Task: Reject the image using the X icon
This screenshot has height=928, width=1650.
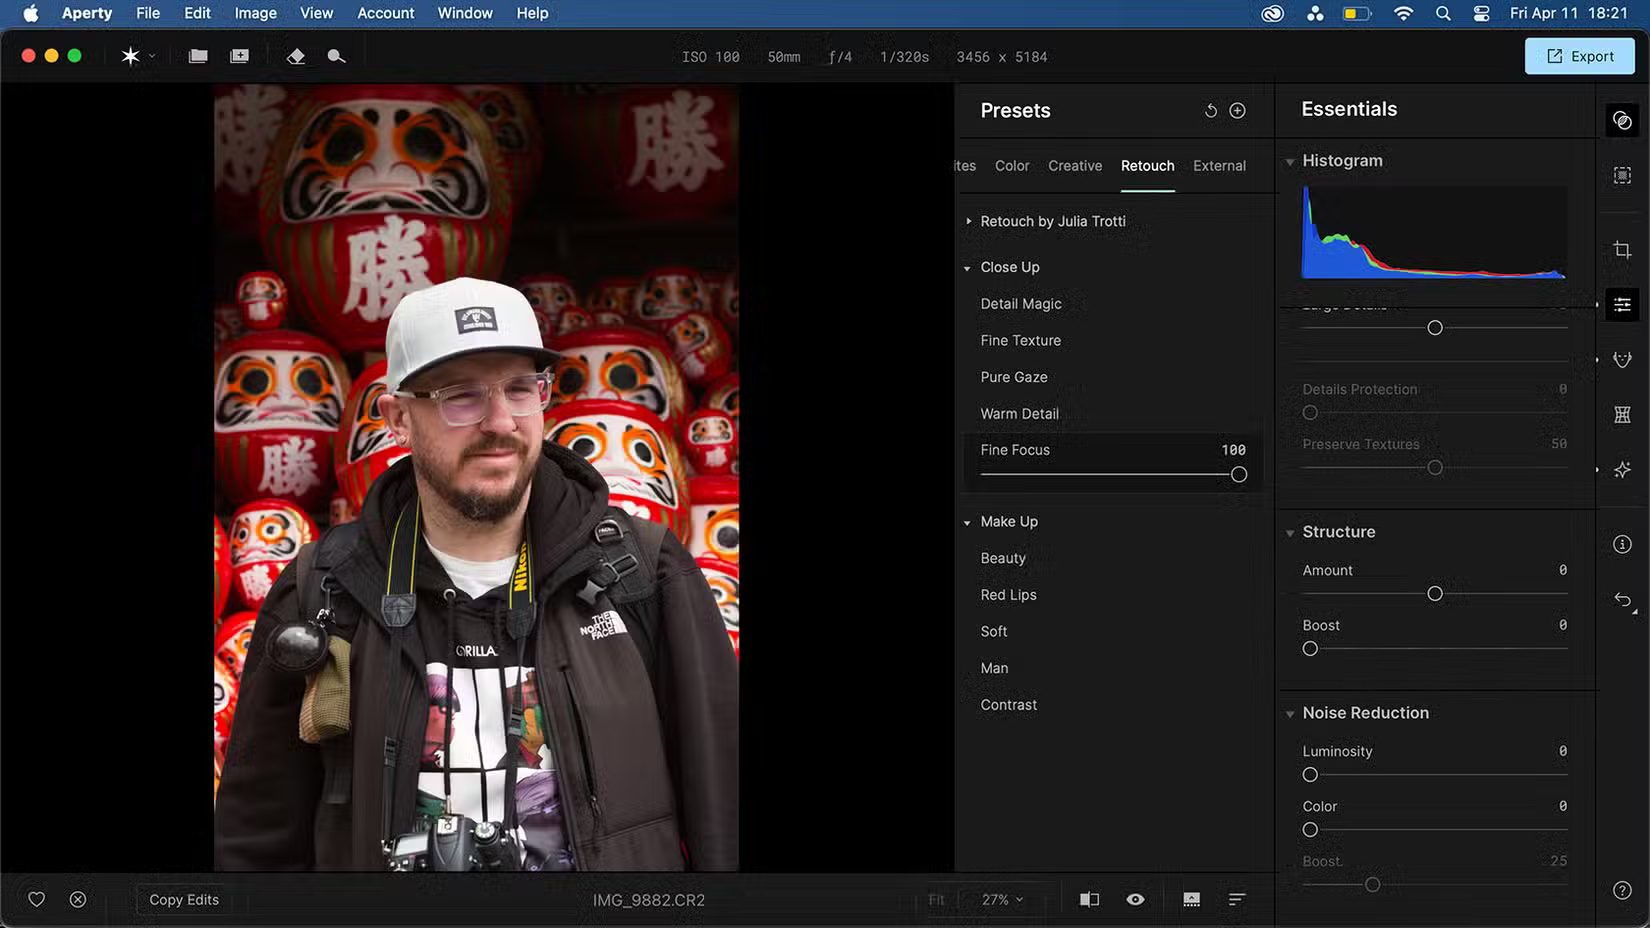Action: pyautogui.click(x=78, y=899)
